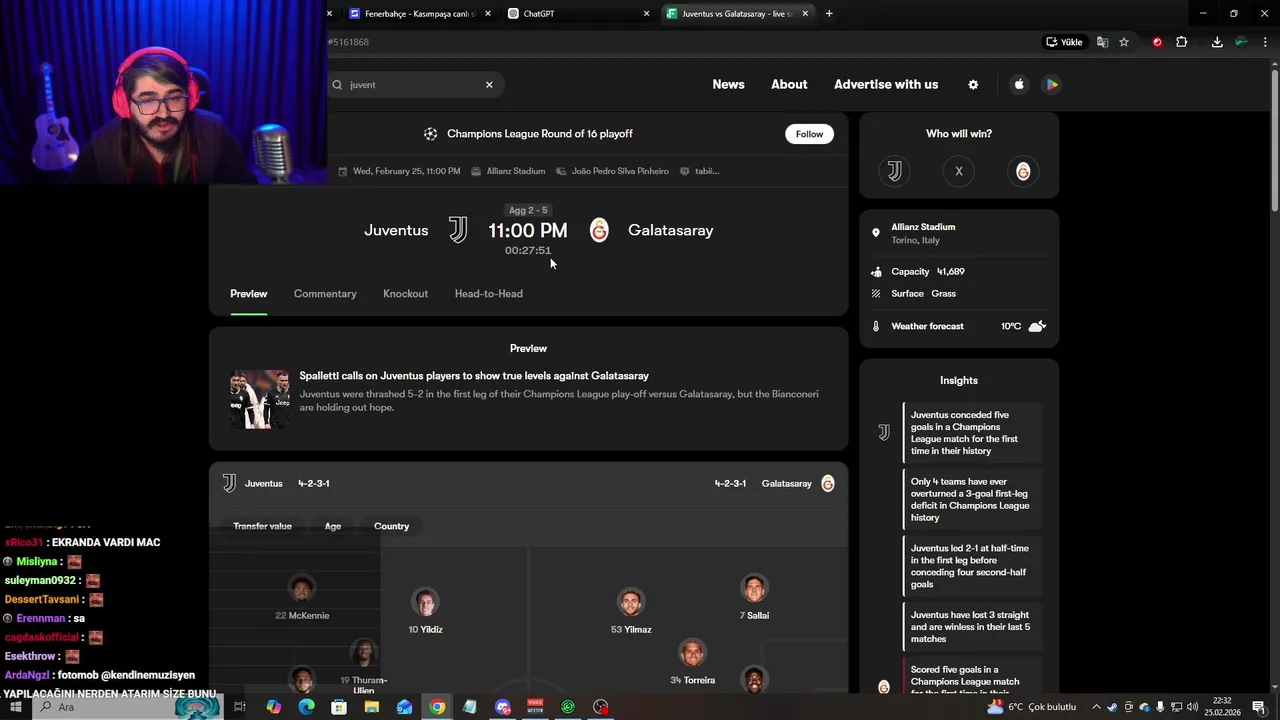Open a new browser tab

pos(829,13)
